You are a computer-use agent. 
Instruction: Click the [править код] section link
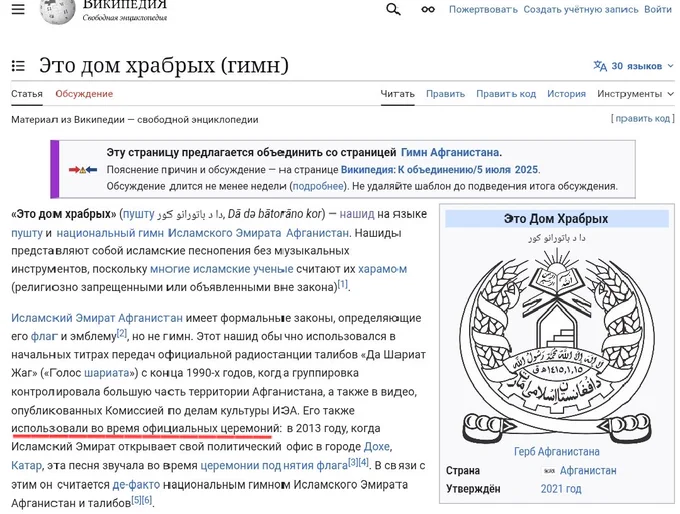[643, 118]
